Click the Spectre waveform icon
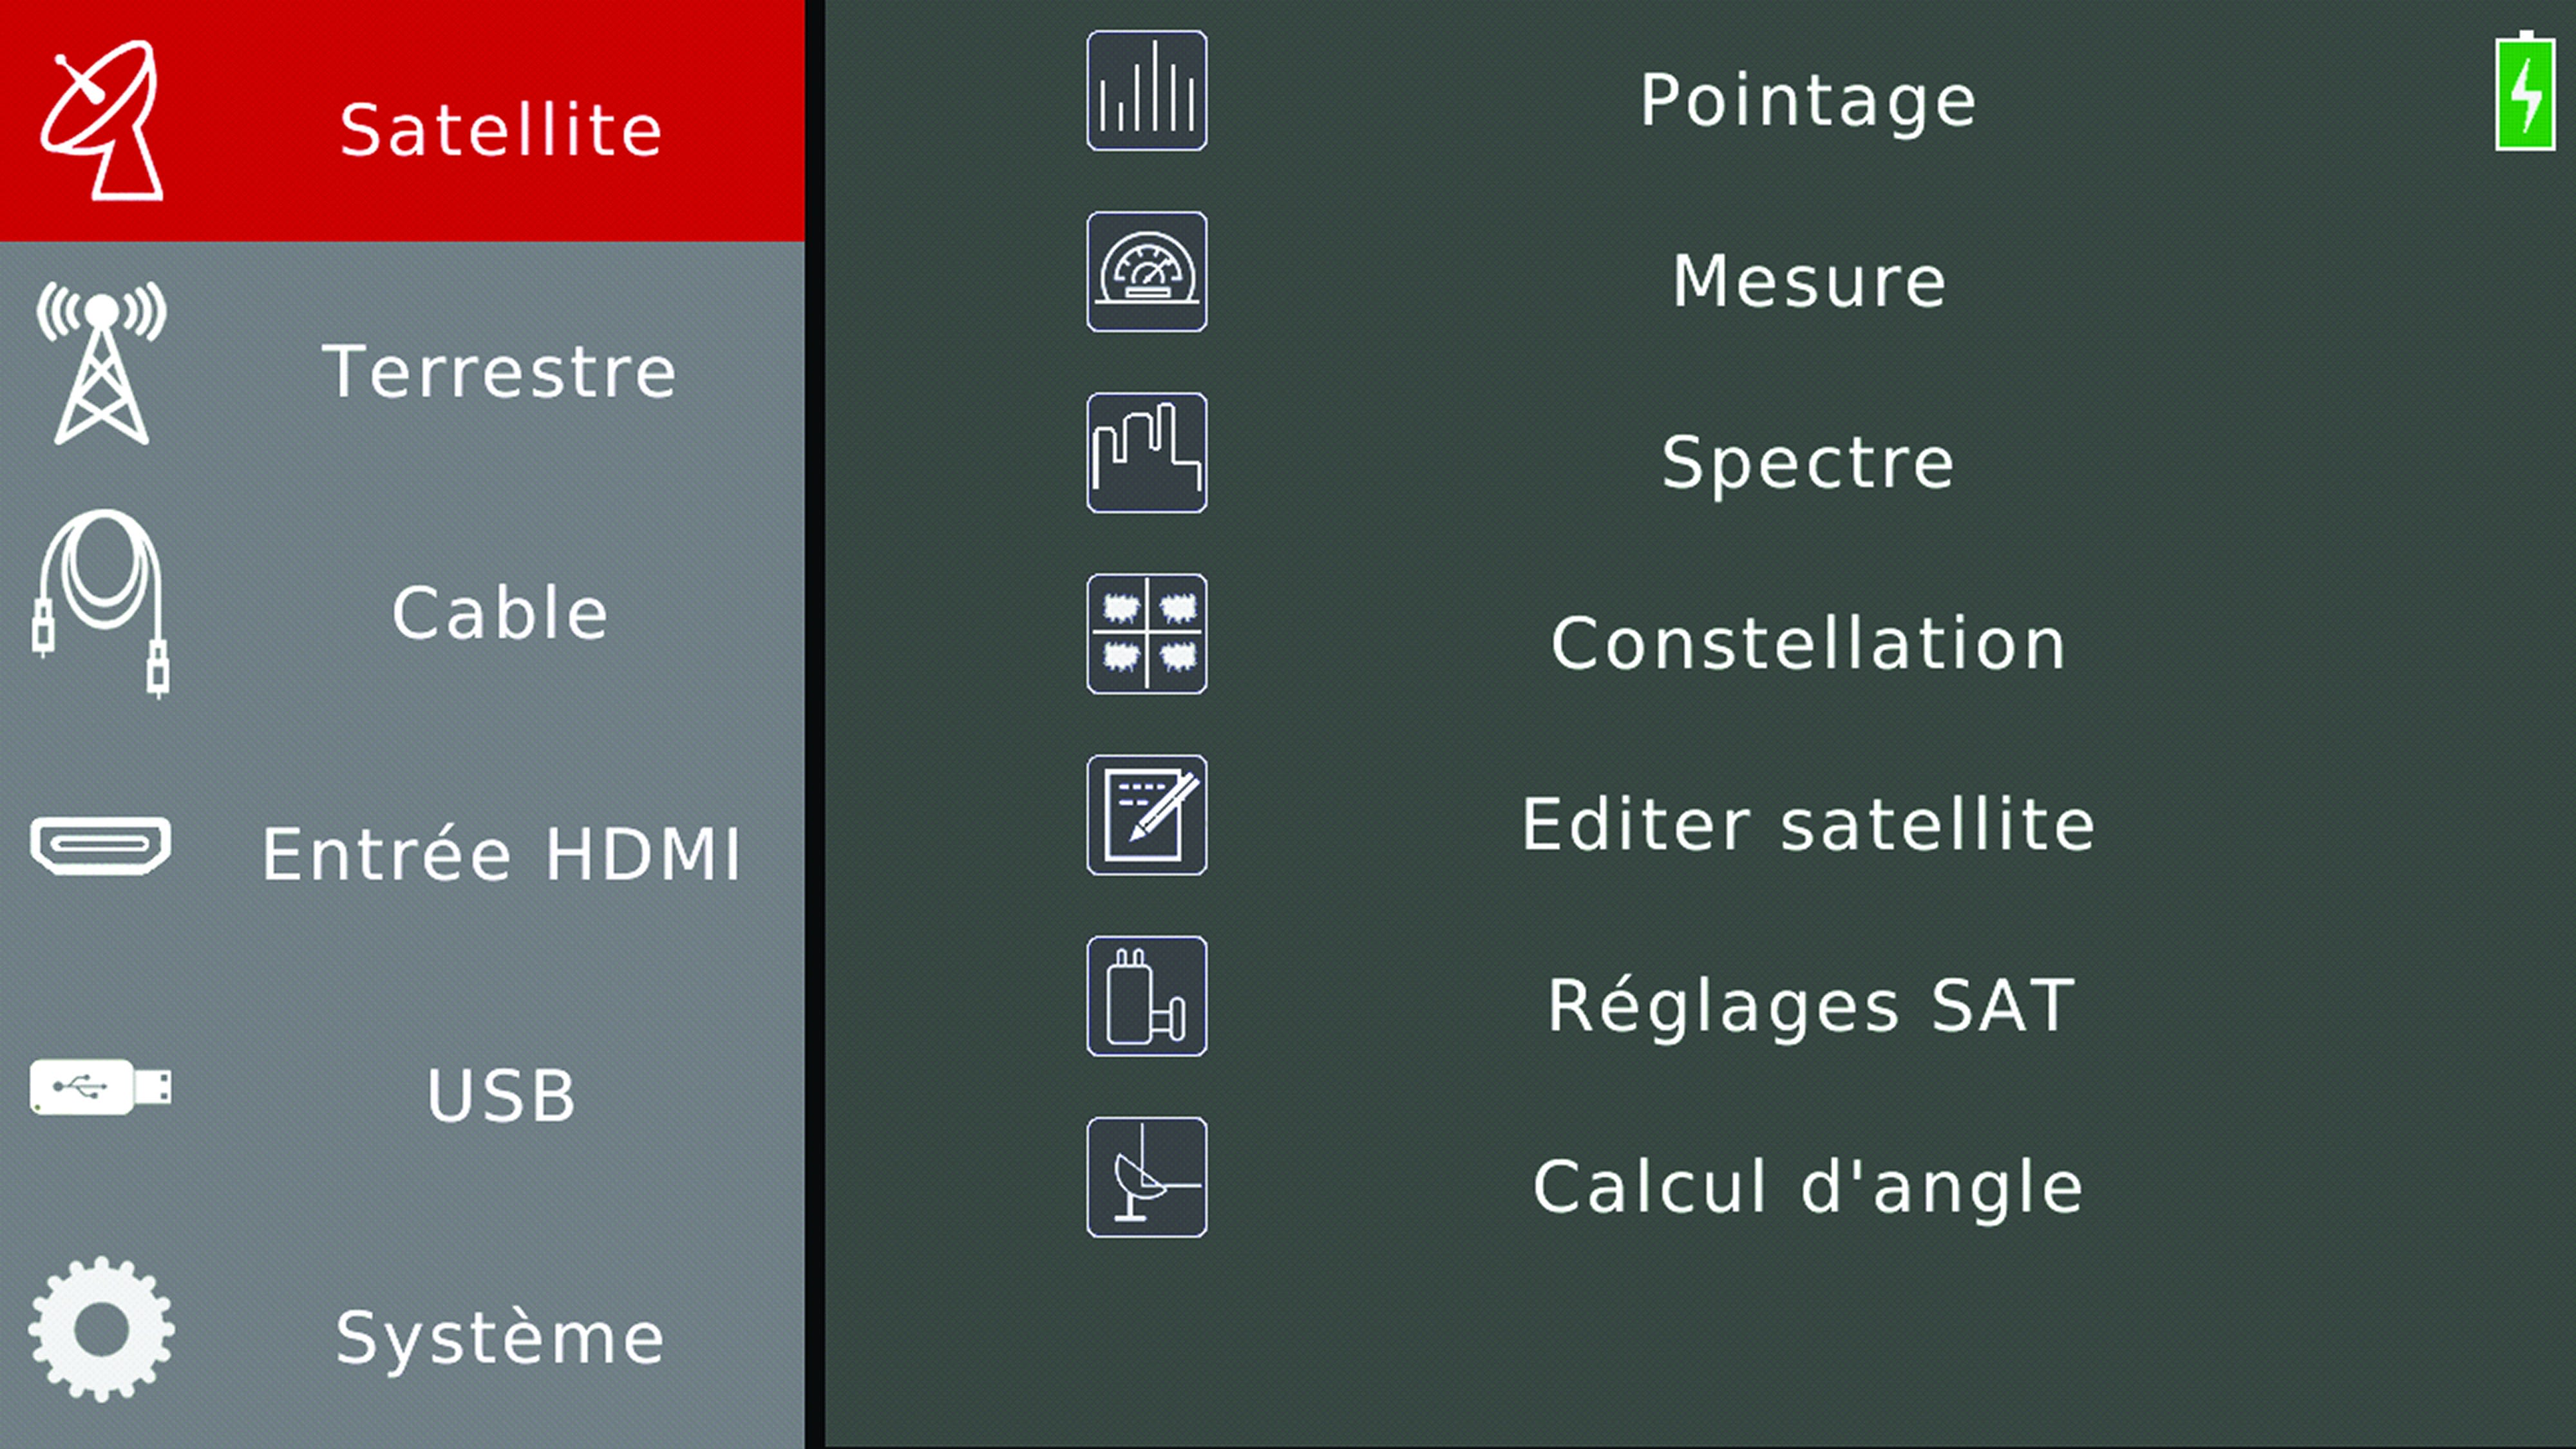The image size is (2576, 1449). click(x=1146, y=453)
